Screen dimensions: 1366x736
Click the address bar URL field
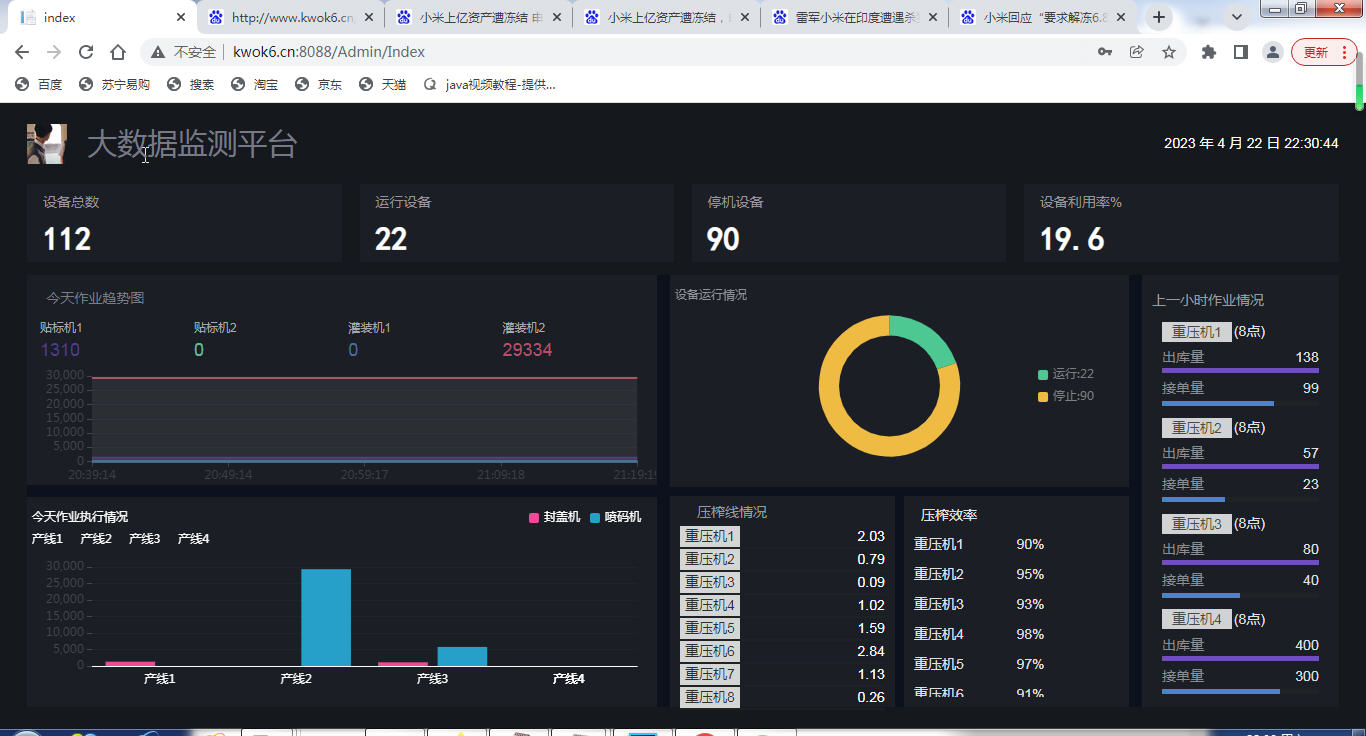pyautogui.click(x=600, y=52)
